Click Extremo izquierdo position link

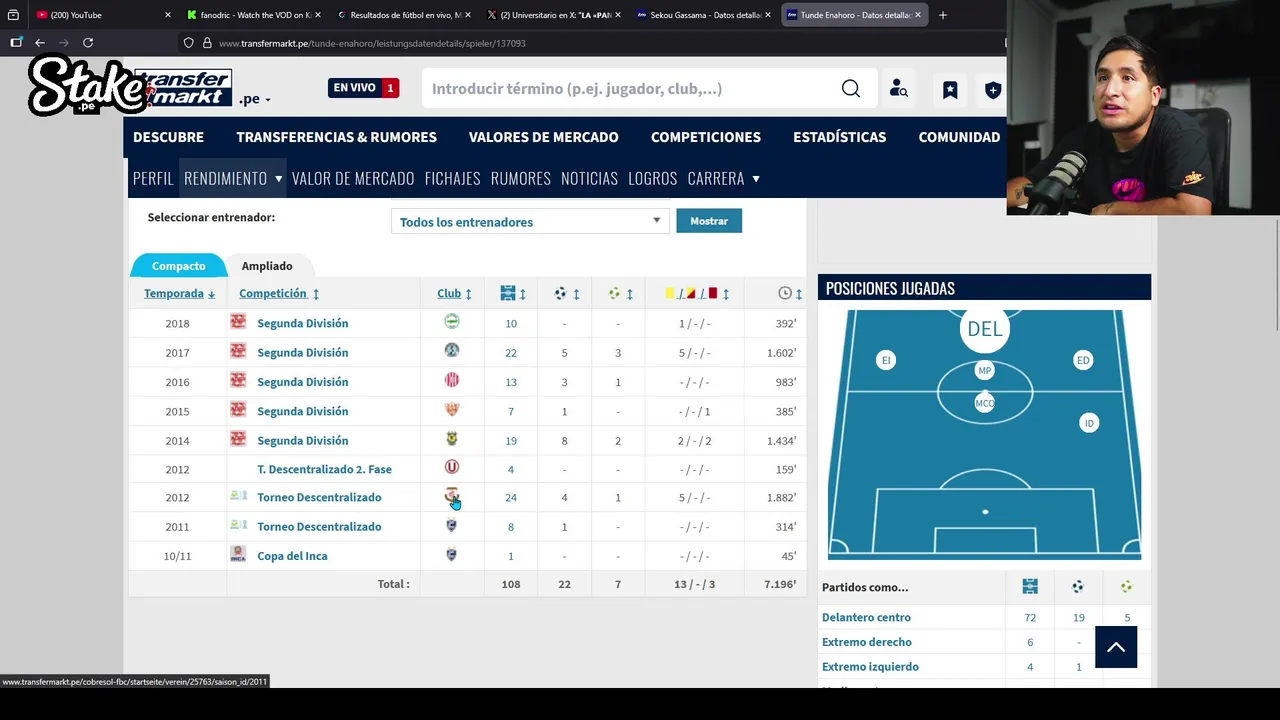[870, 666]
